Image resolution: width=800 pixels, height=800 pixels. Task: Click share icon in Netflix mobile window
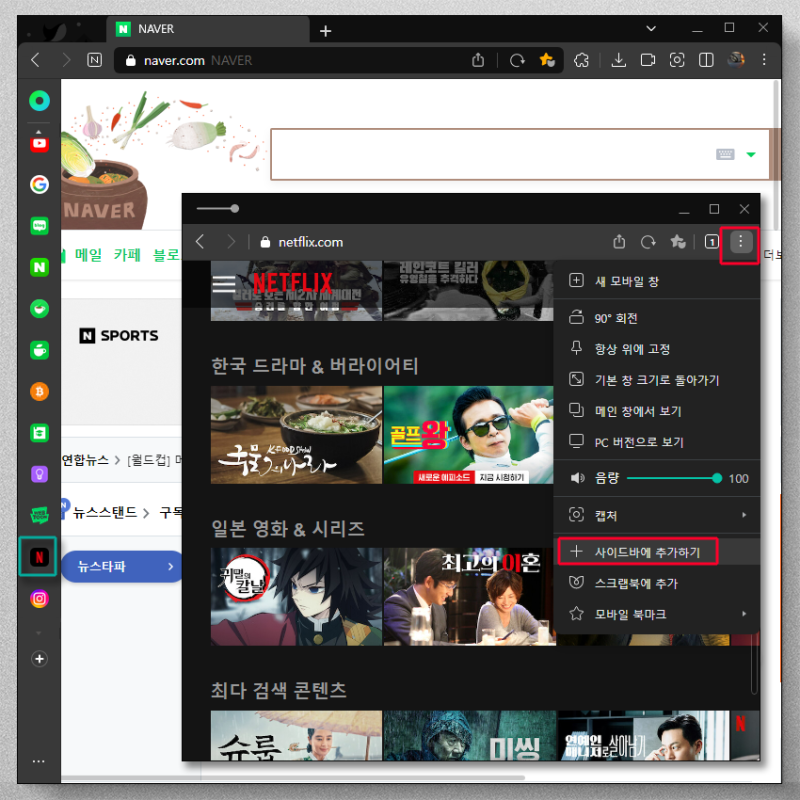click(619, 242)
